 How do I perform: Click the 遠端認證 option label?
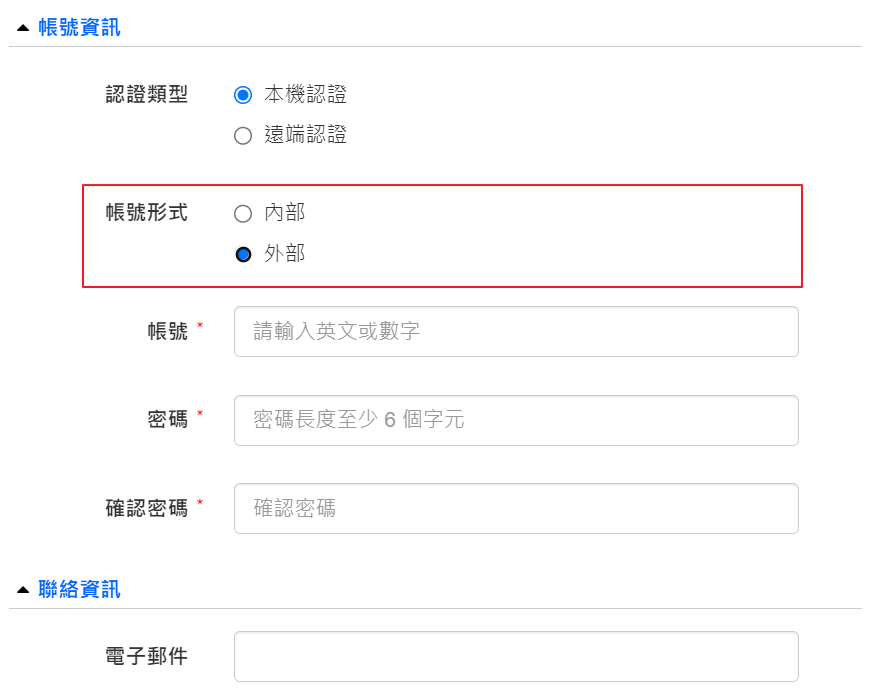click(305, 135)
